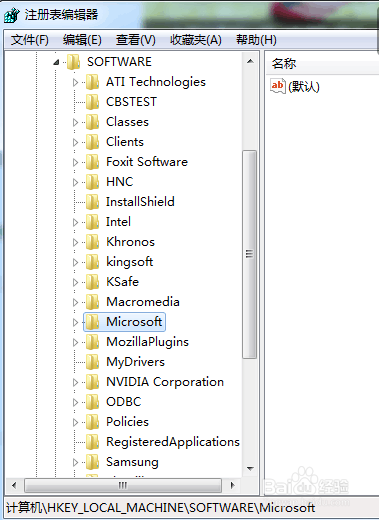The height and width of the screenshot is (520, 379).
Task: Click the RegisteredApplications folder icon
Action: click(92, 442)
